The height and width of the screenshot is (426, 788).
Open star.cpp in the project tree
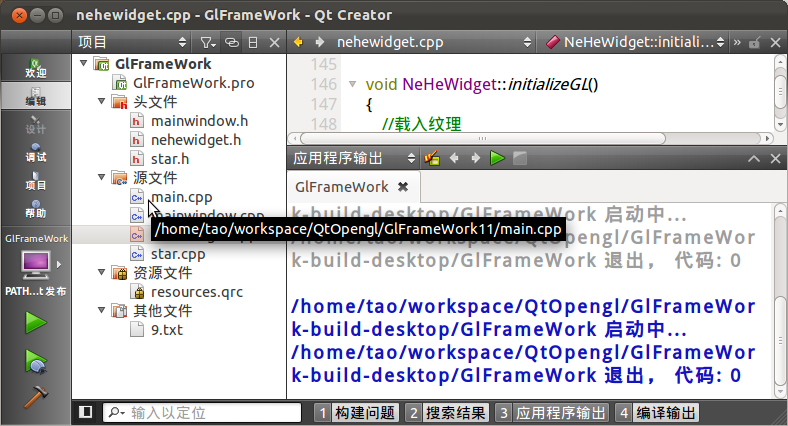pos(178,254)
